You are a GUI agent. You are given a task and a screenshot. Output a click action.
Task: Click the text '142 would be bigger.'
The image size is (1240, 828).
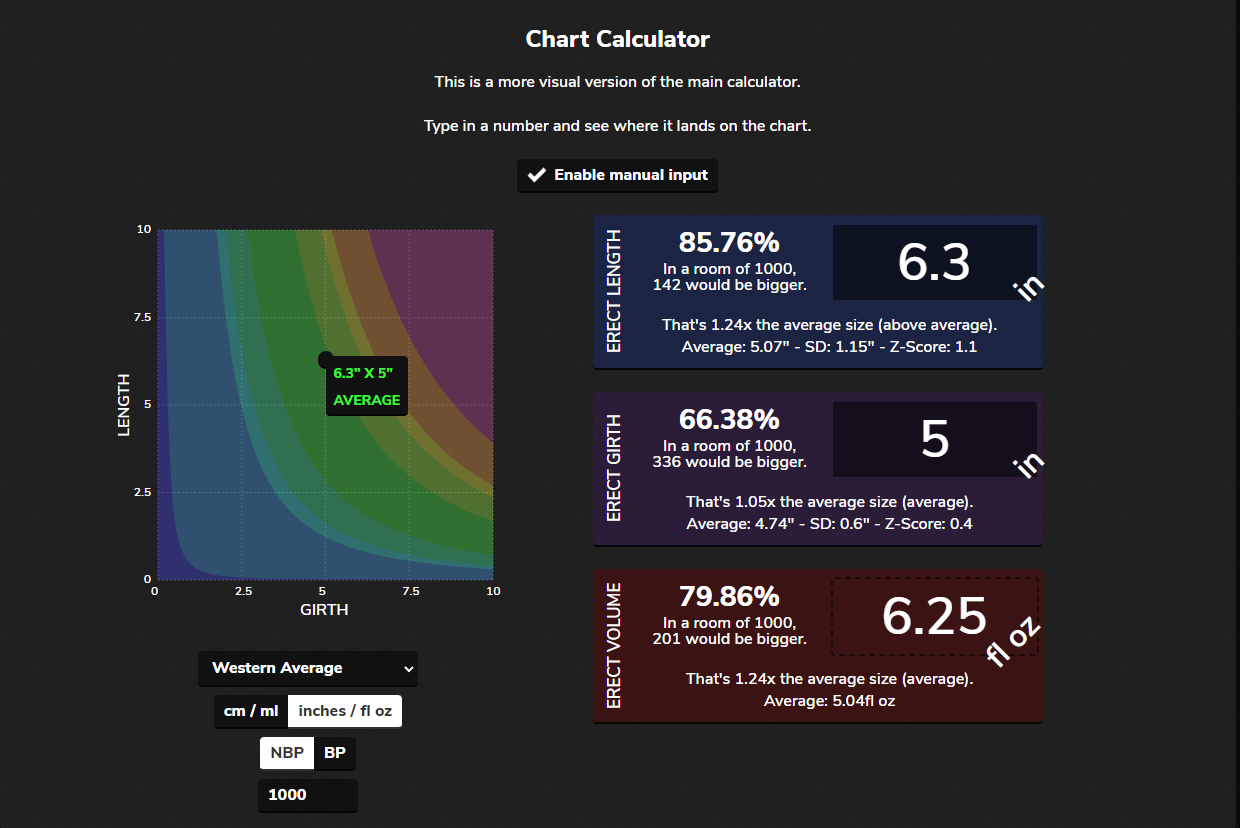coord(730,285)
